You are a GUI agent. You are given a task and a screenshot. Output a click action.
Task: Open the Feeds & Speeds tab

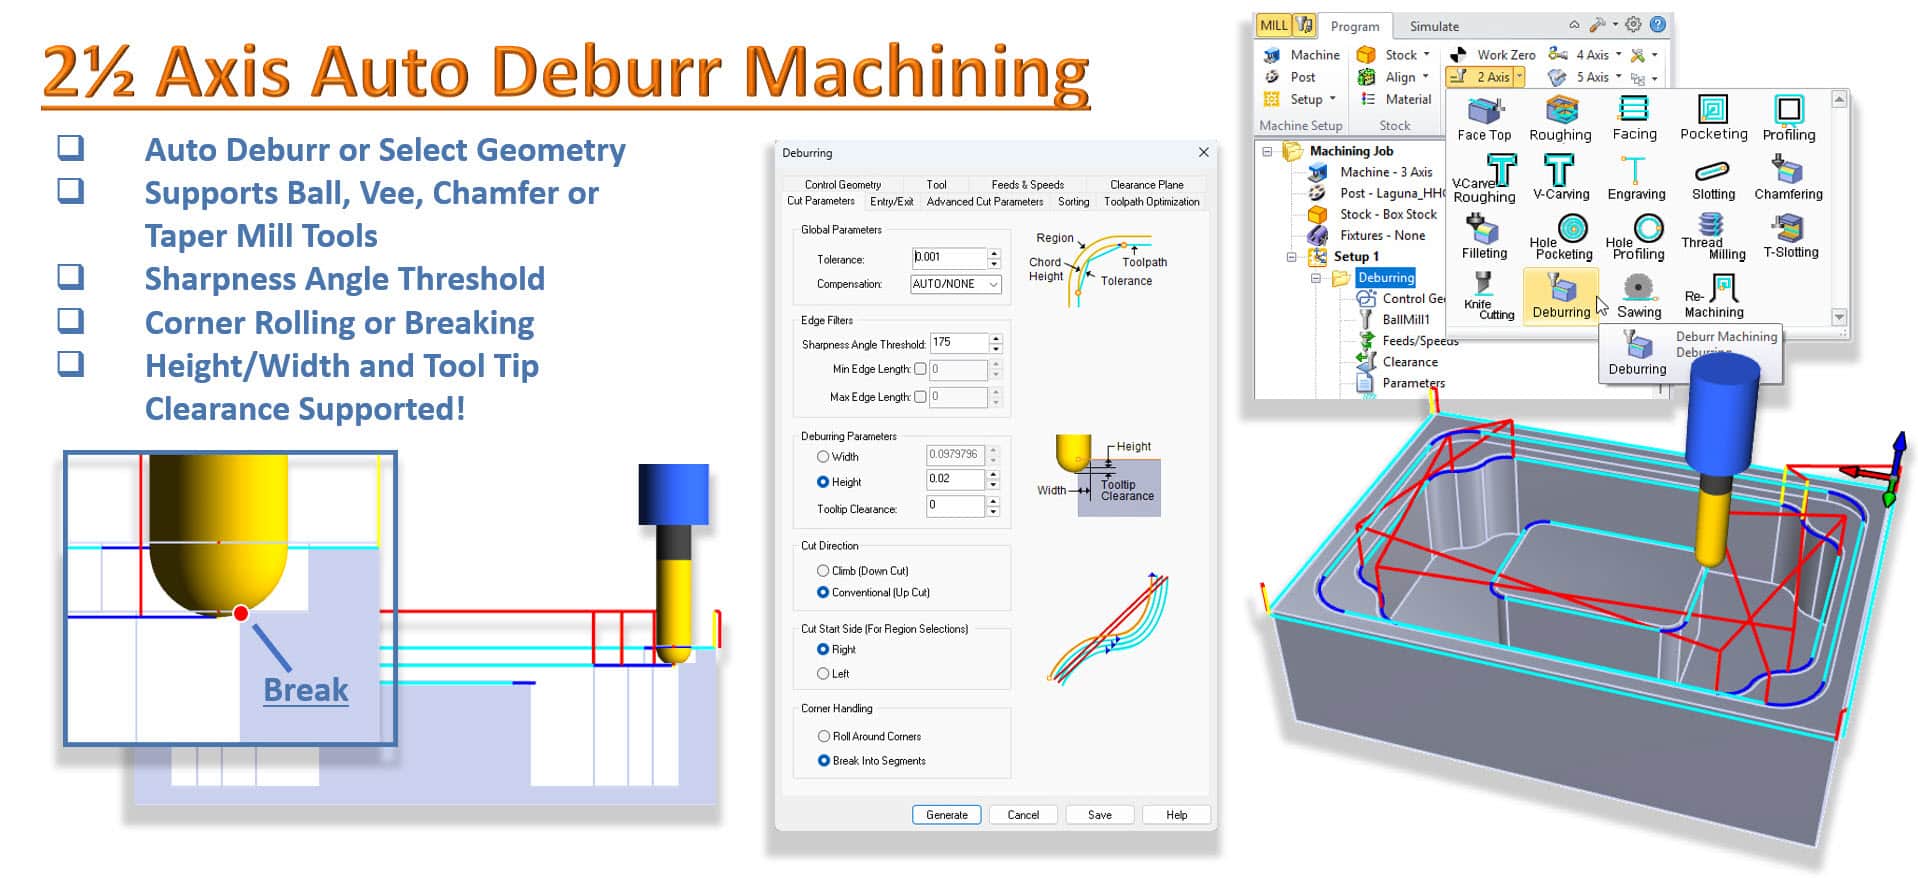coord(1027,184)
